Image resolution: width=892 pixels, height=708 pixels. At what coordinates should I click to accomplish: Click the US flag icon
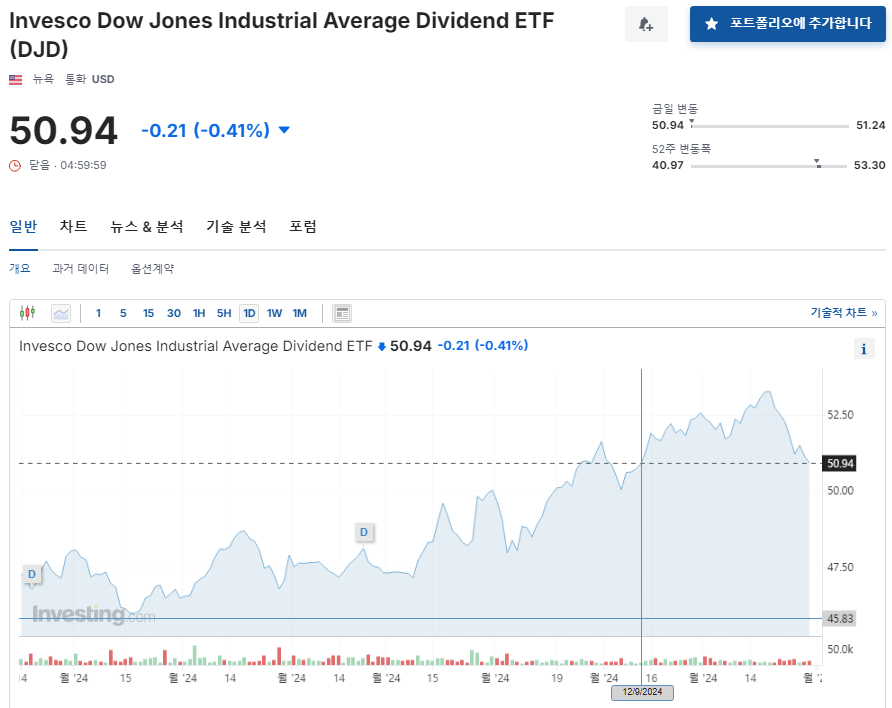[15, 80]
